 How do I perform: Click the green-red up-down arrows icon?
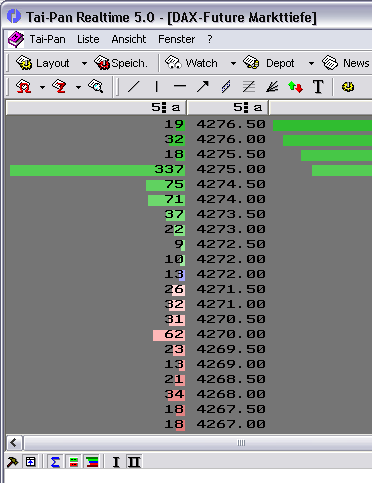295,87
